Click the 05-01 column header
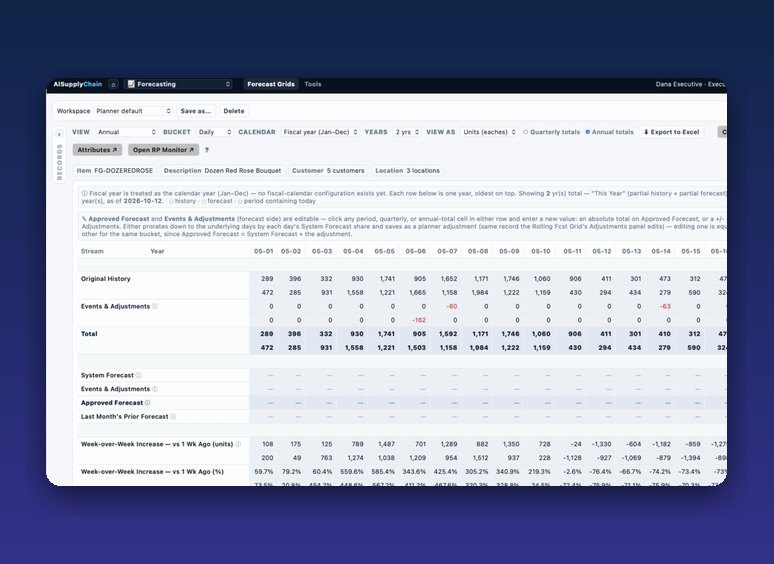 (x=264, y=251)
